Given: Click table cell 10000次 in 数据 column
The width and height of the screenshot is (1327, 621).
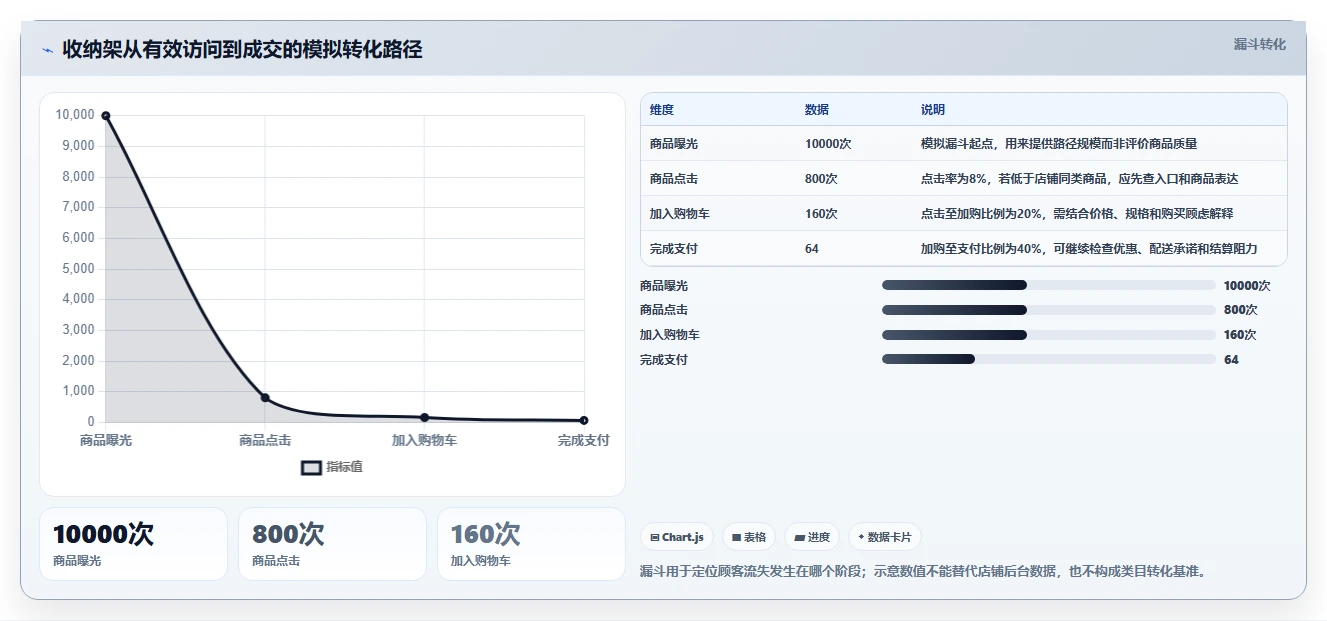Looking at the screenshot, I should 828,144.
